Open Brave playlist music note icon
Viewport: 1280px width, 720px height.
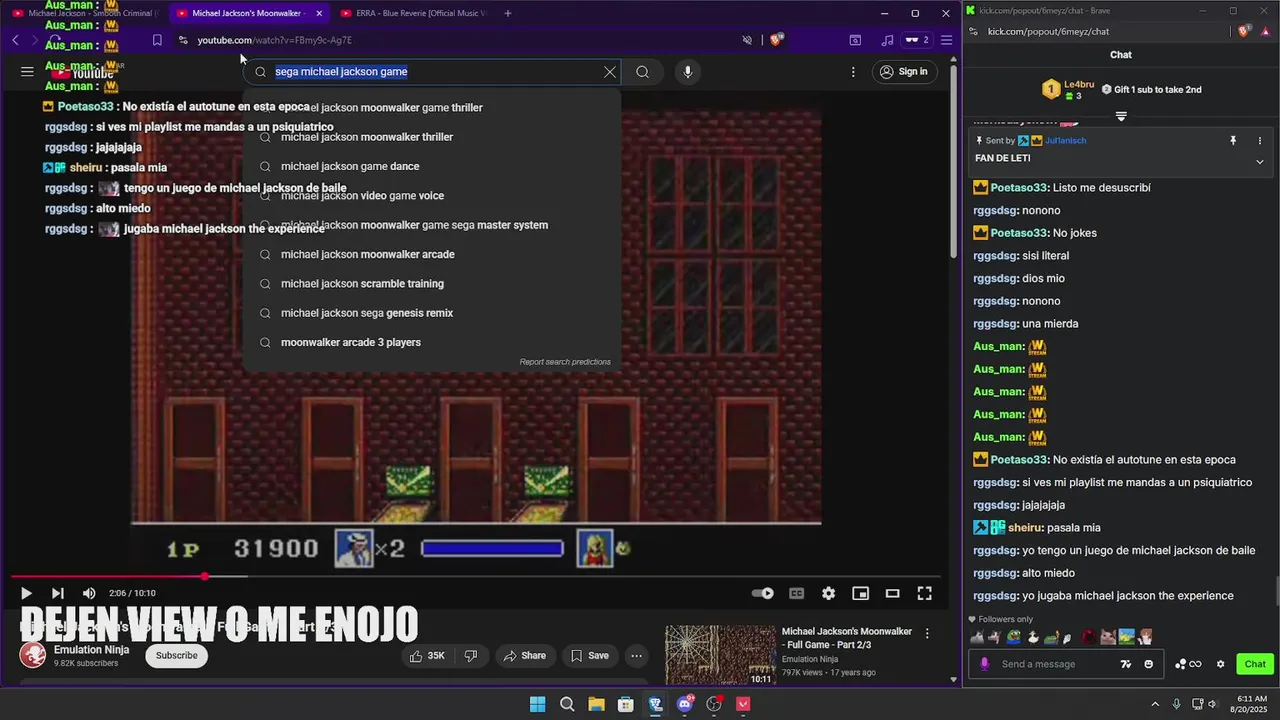pyautogui.click(x=887, y=40)
